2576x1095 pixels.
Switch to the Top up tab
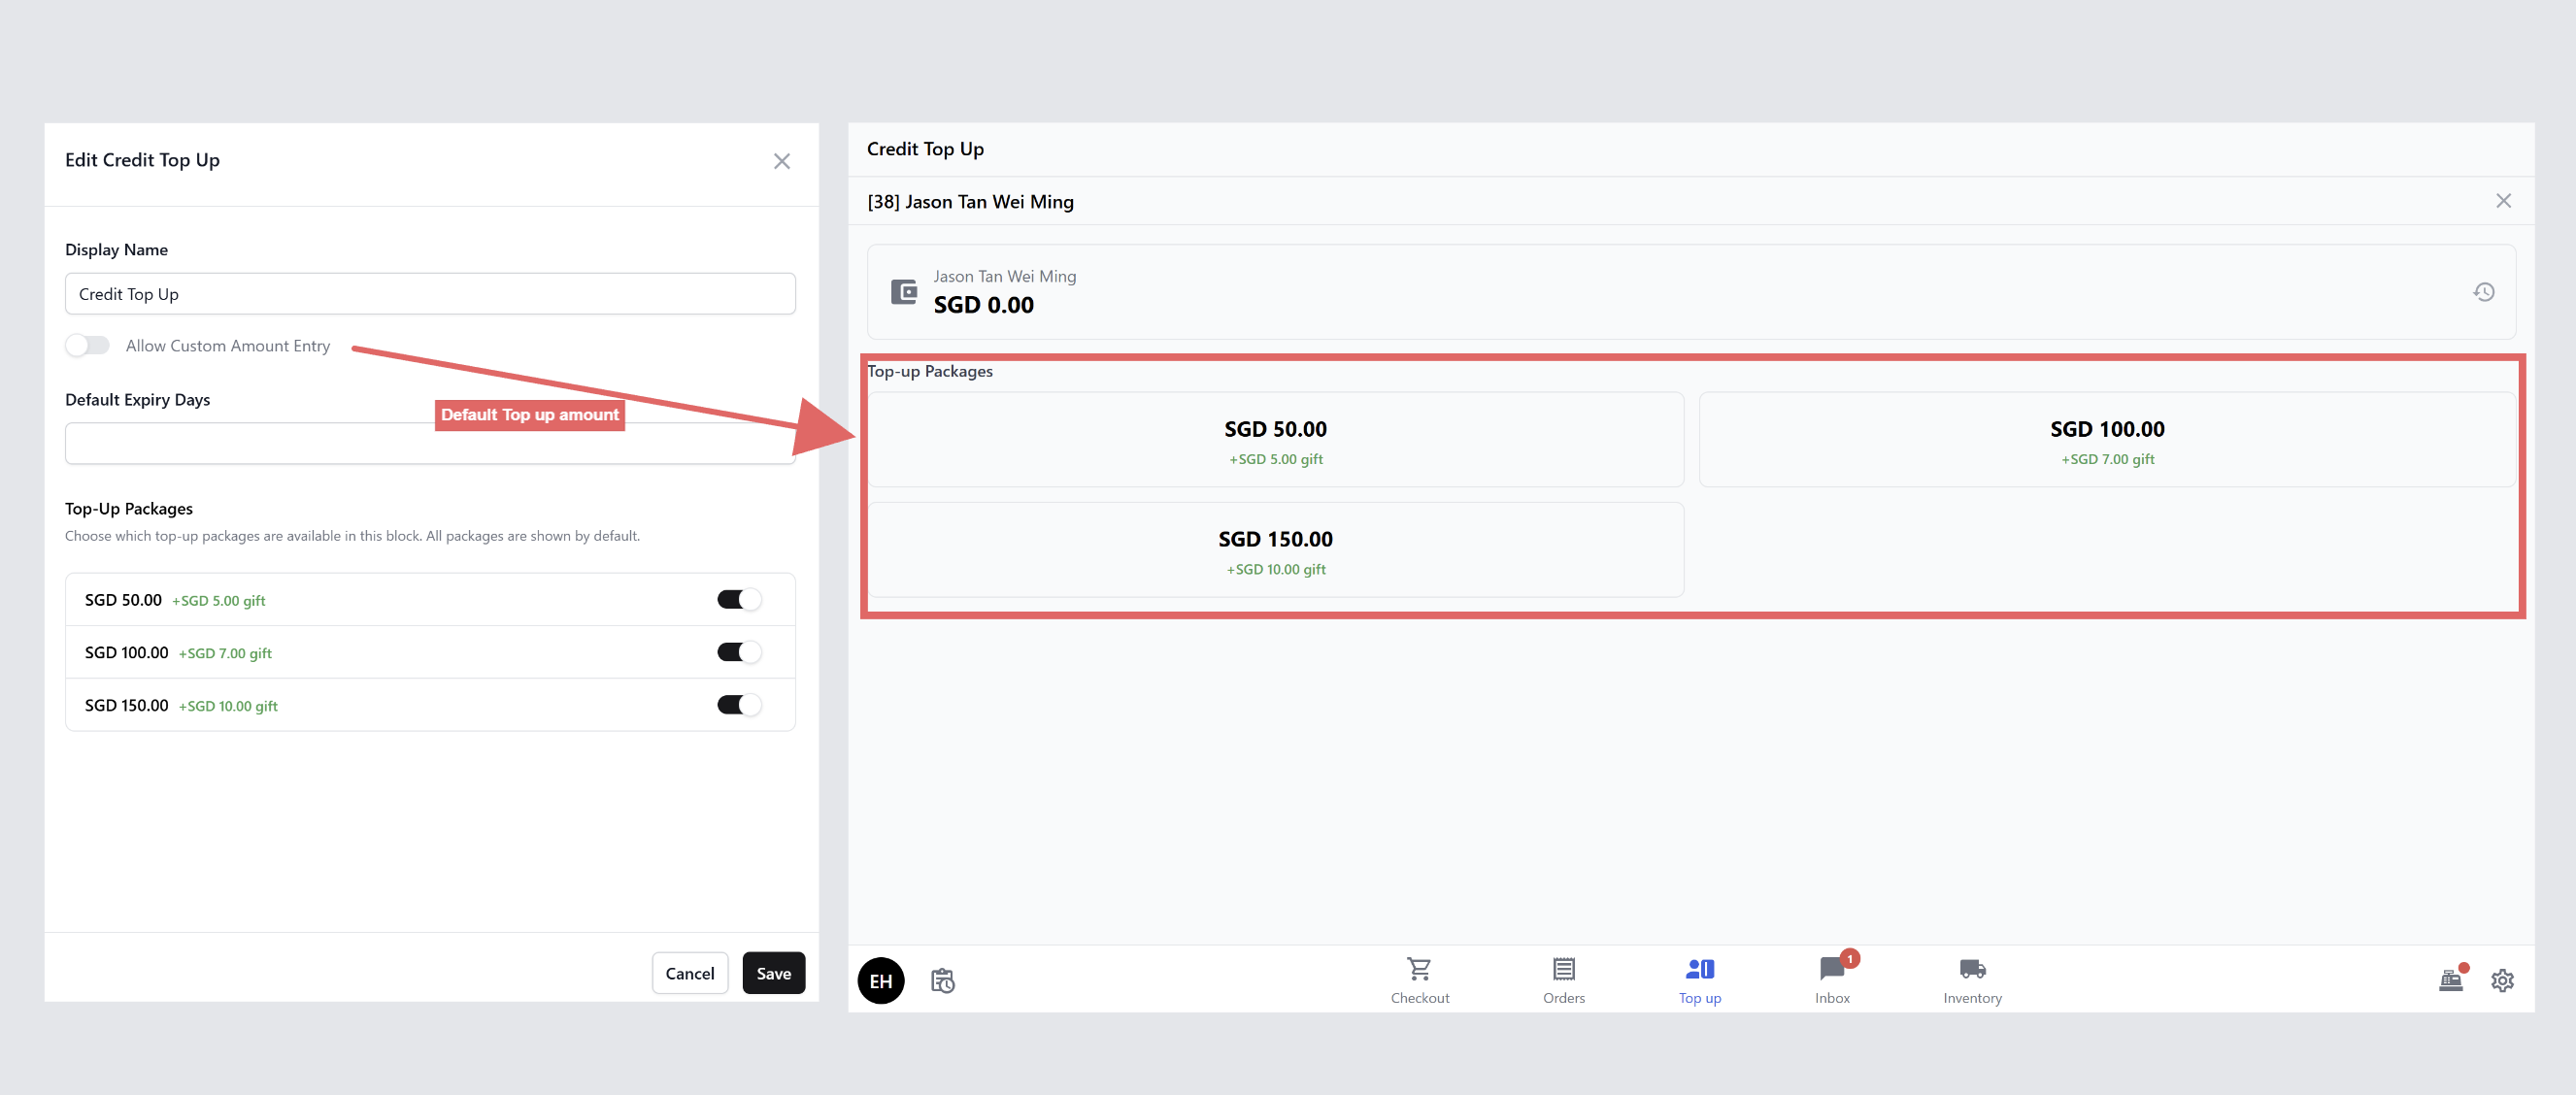click(1699, 978)
